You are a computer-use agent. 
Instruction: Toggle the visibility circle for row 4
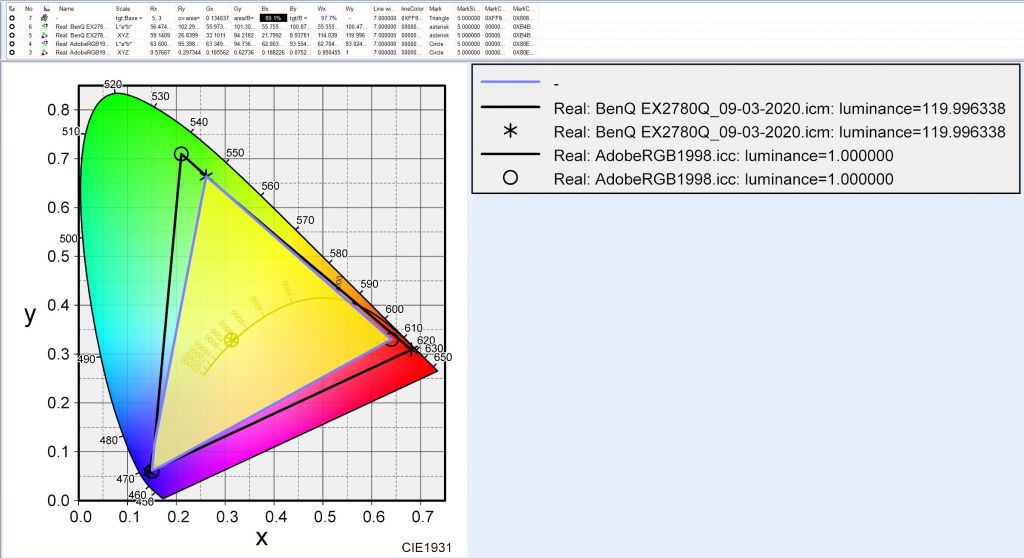[12, 44]
